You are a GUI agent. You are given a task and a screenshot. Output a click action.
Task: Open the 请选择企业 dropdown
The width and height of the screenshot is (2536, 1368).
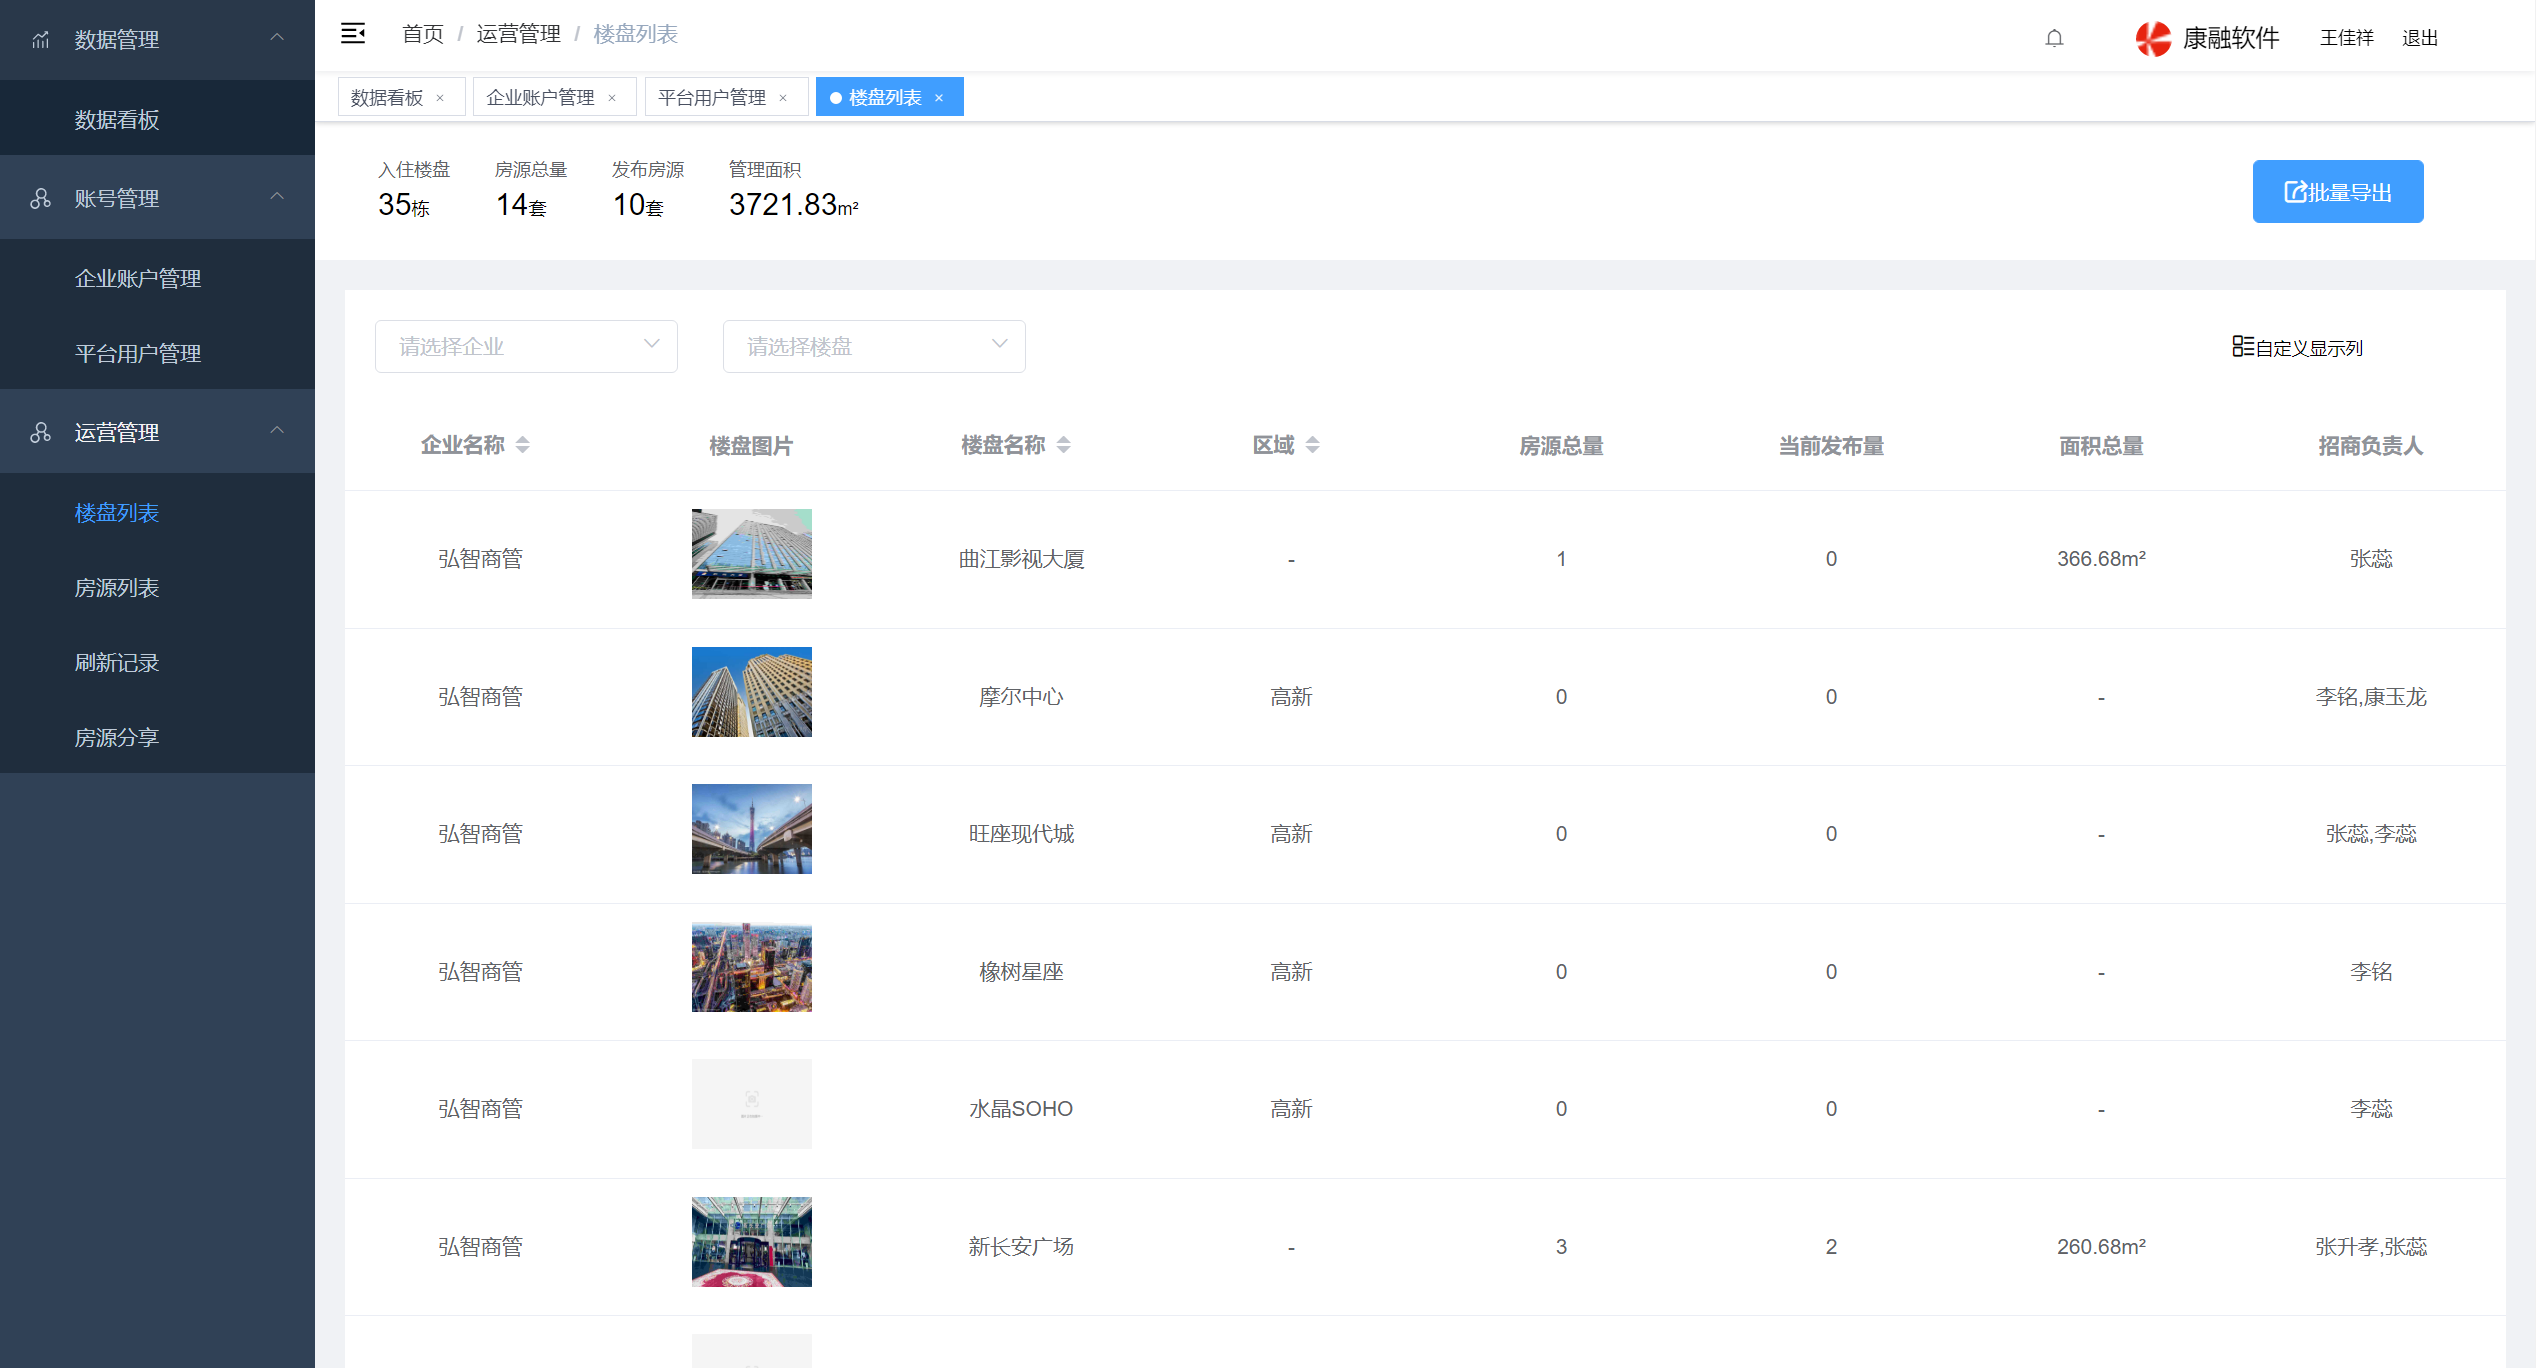pos(526,346)
